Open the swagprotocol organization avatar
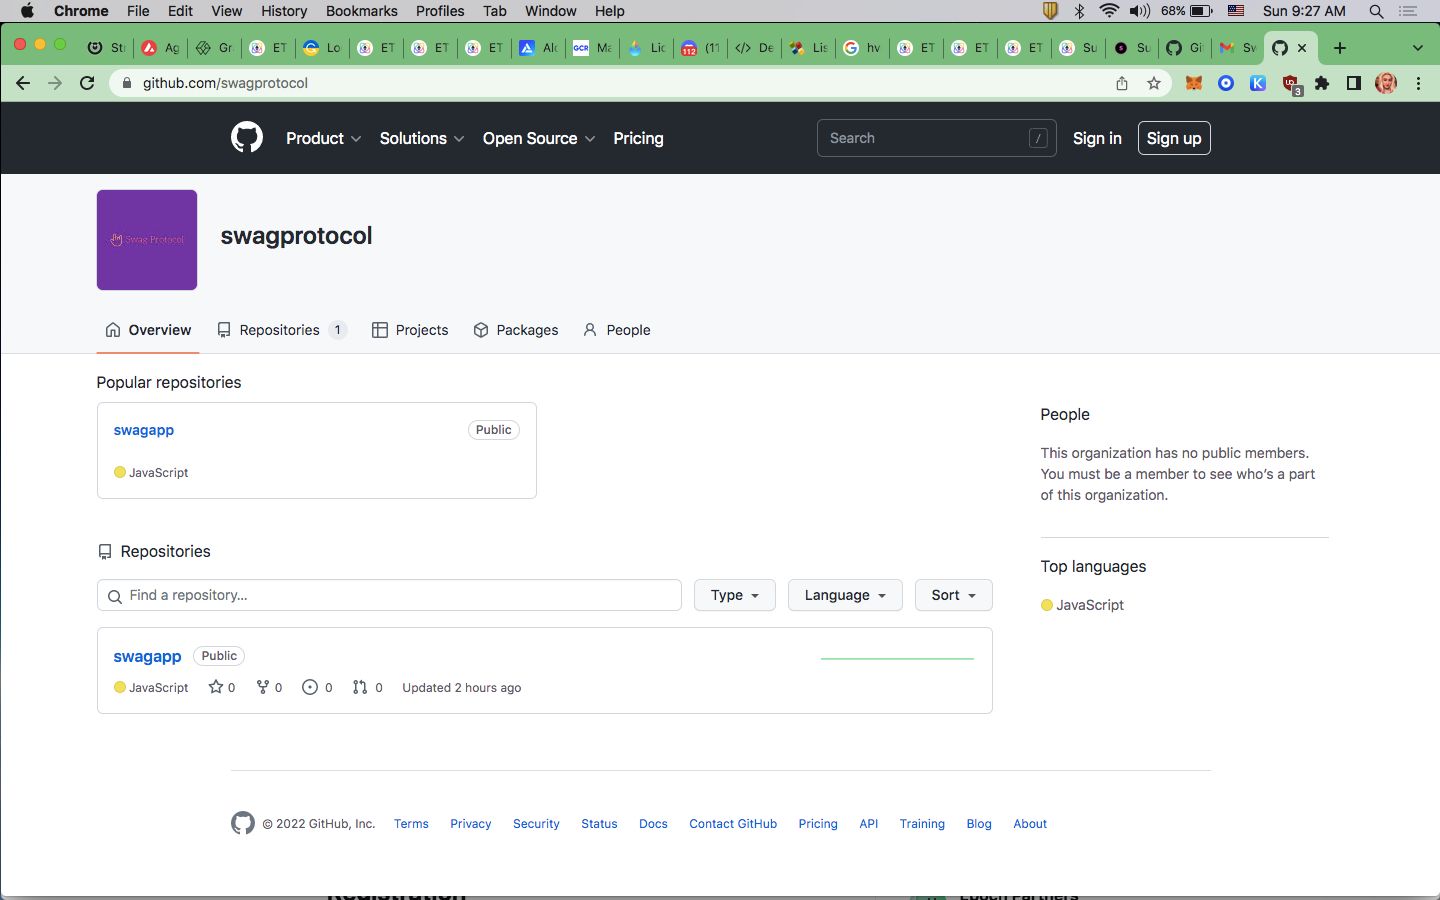Viewport: 1440px width, 900px height. point(147,240)
